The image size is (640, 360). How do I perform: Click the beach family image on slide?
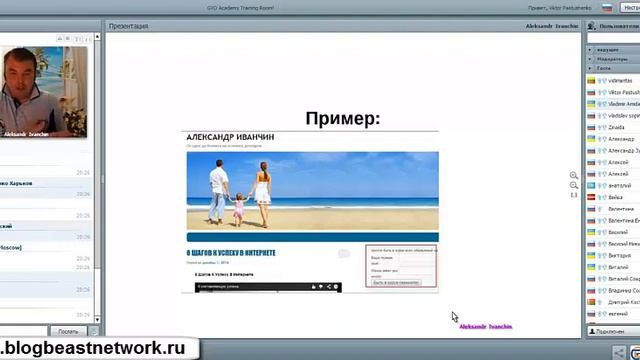click(313, 191)
